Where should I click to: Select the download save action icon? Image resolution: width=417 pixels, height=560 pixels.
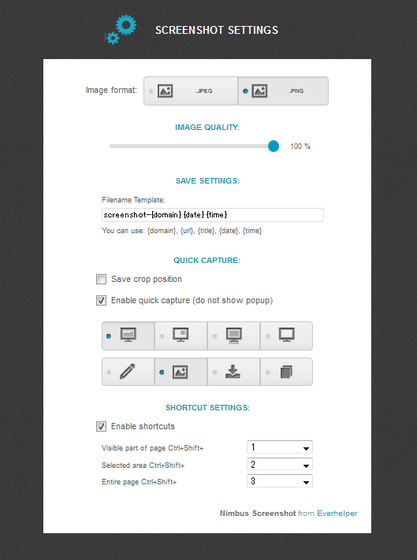click(233, 372)
